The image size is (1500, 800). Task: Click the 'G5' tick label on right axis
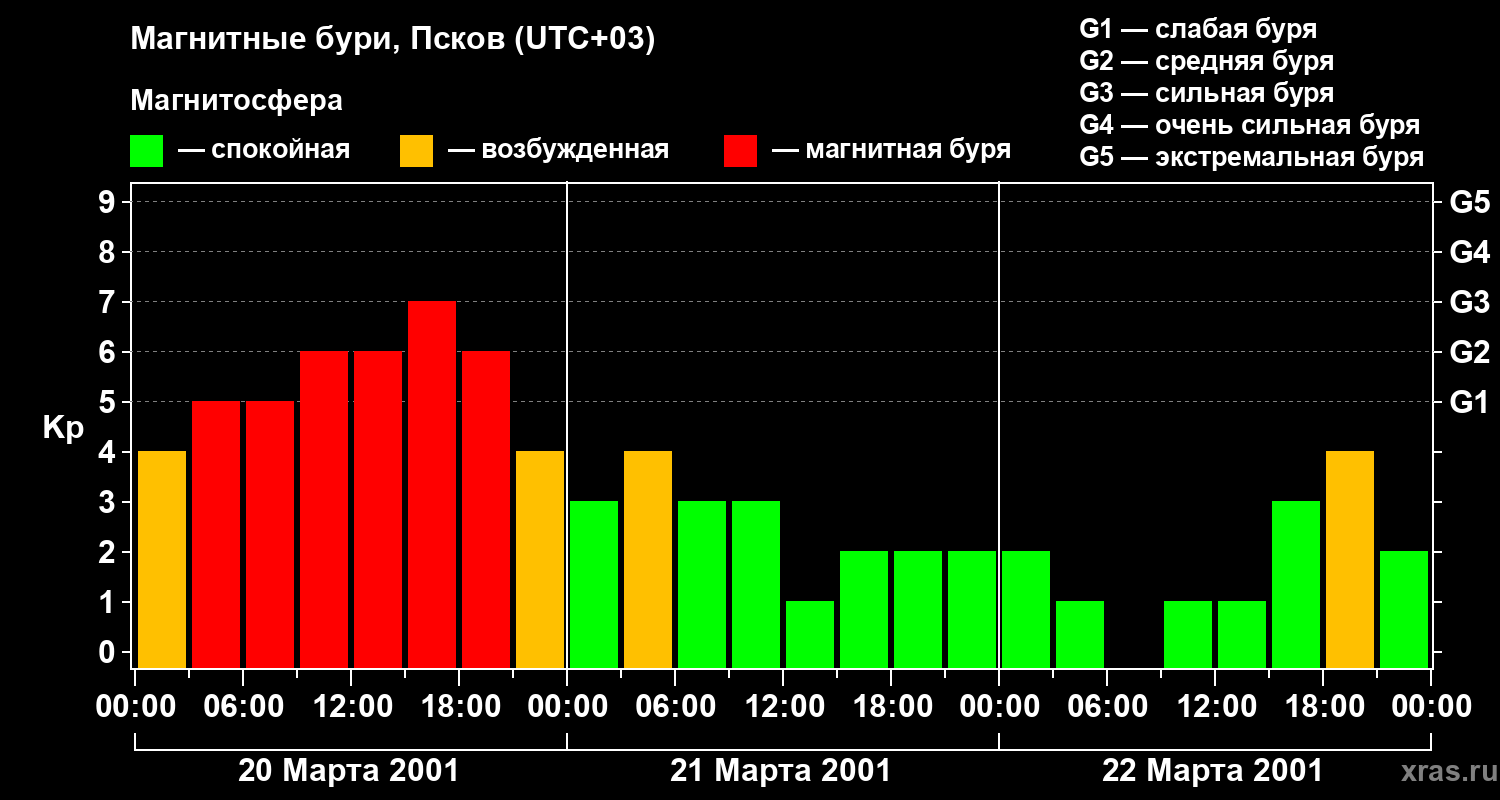1470,202
